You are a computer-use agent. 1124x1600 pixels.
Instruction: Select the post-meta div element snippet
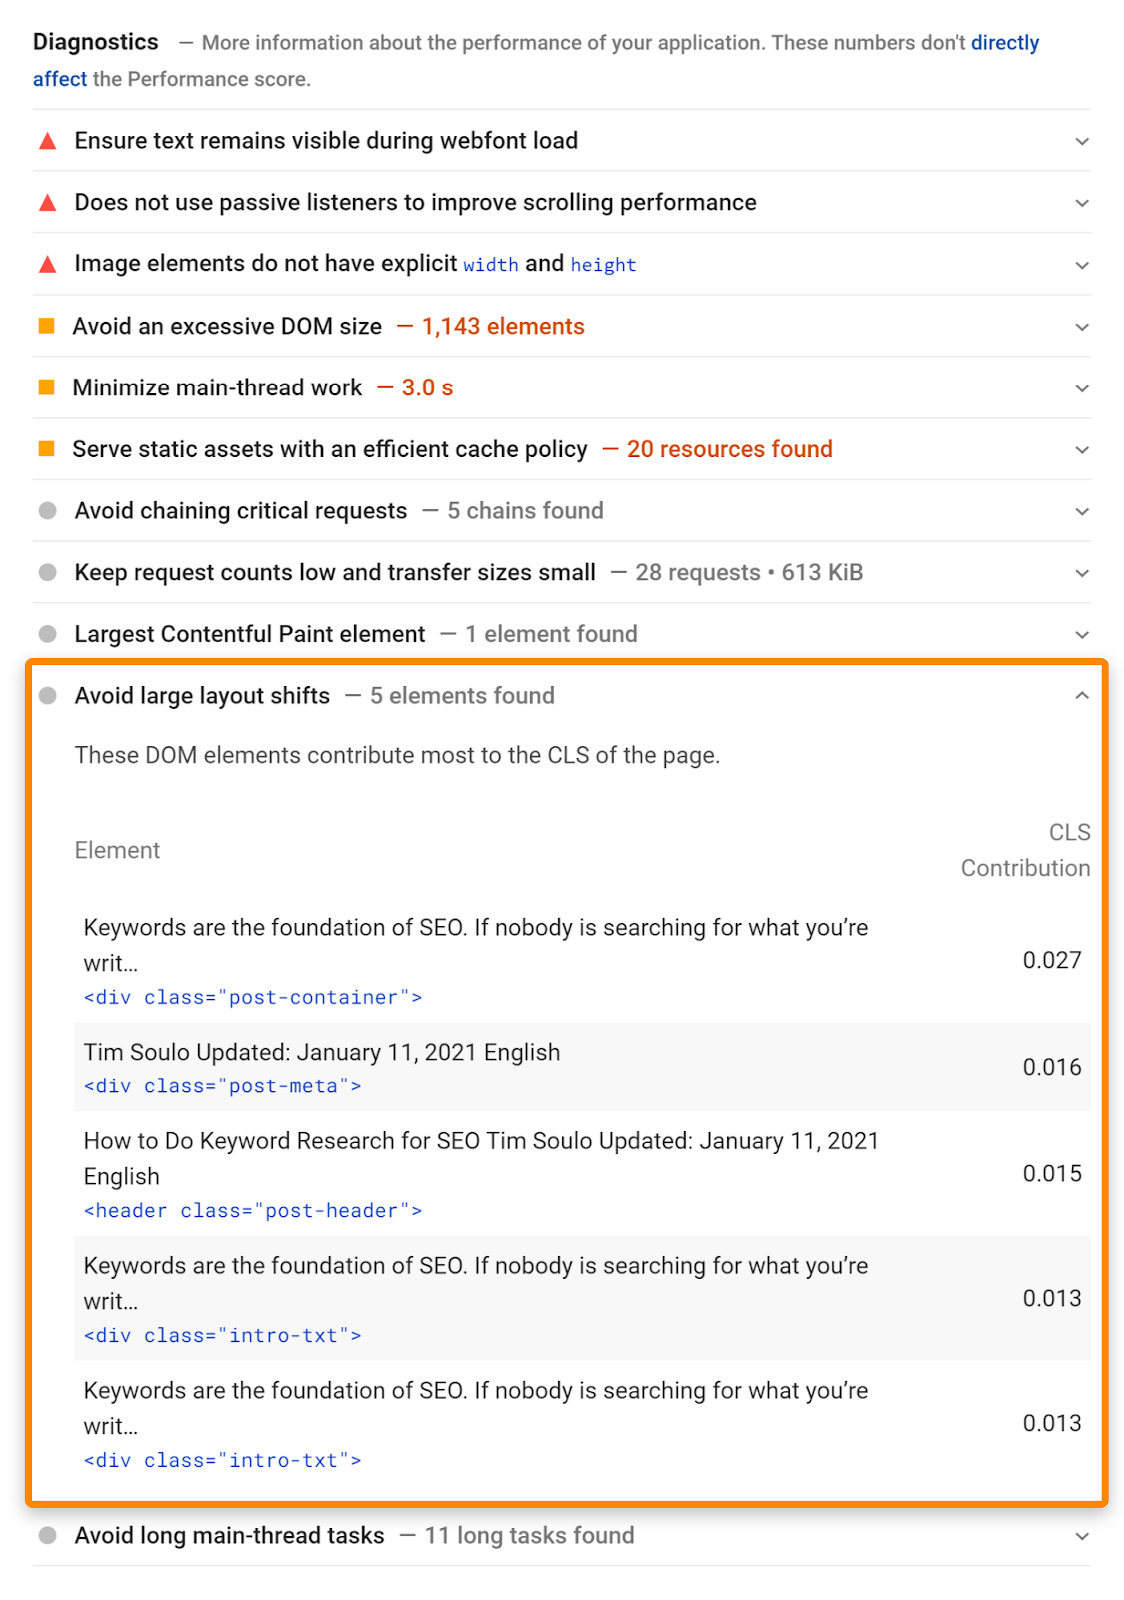tap(223, 1086)
